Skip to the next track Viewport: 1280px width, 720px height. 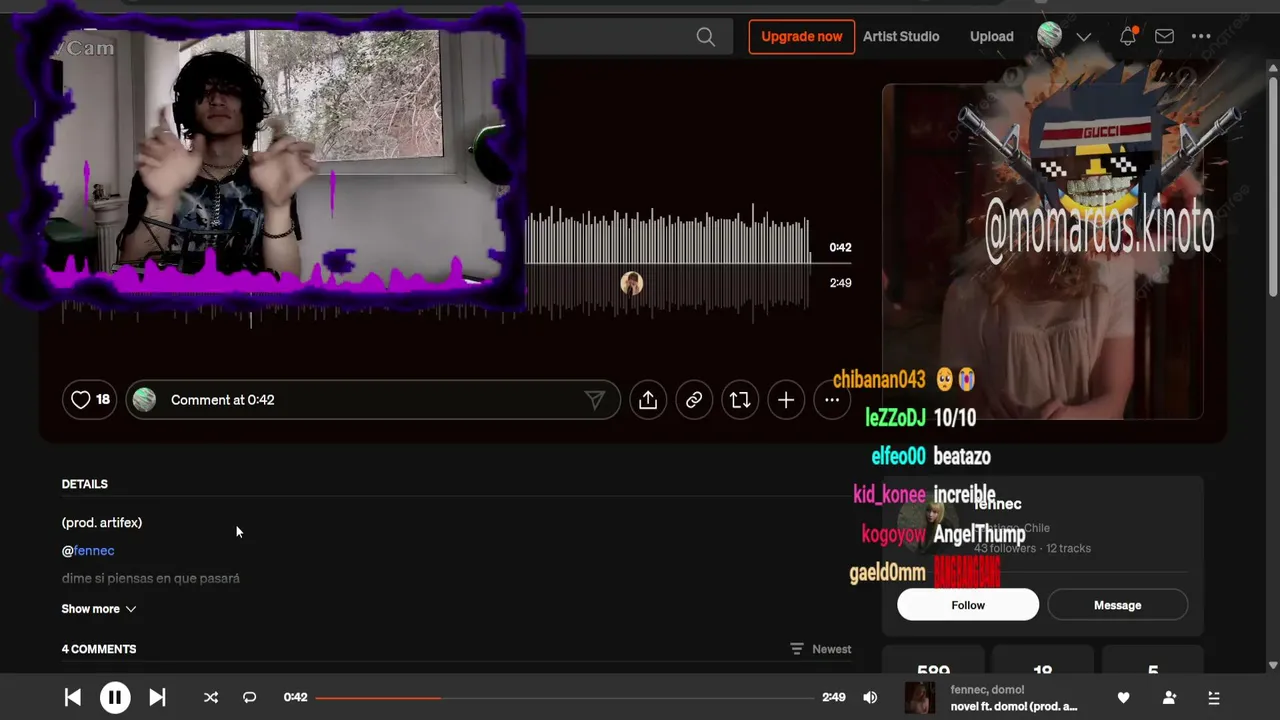(157, 698)
